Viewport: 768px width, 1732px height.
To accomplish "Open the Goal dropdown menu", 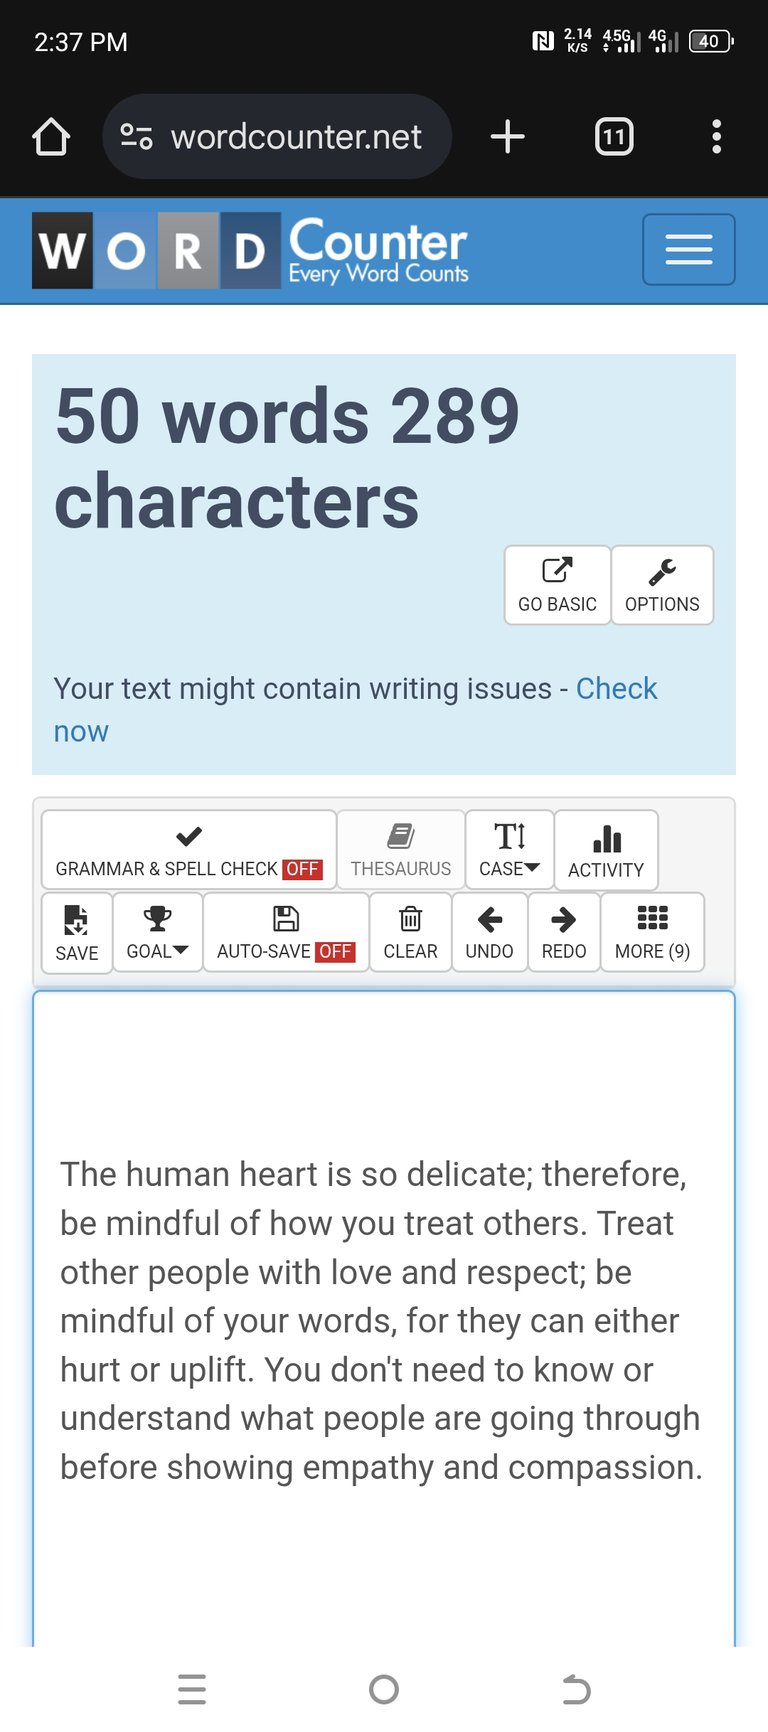I will (157, 932).
